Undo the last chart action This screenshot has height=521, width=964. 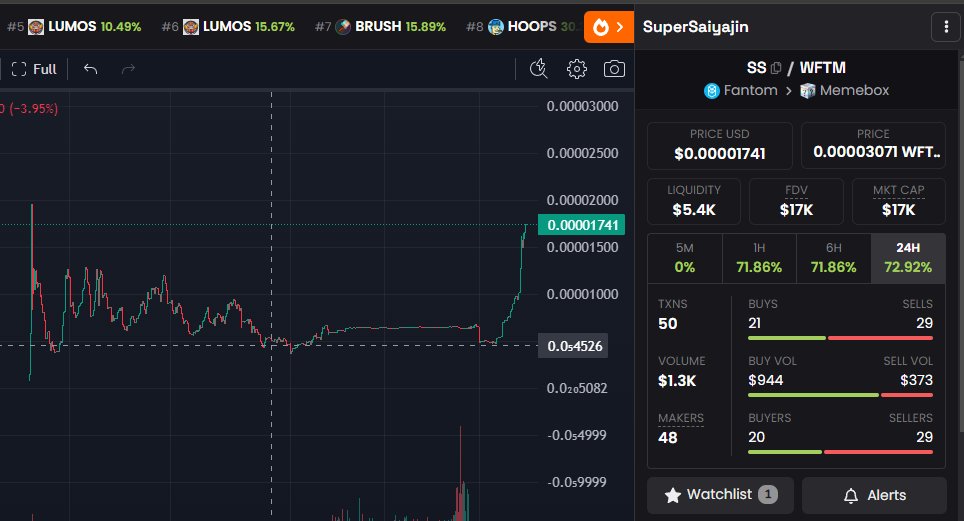pos(90,69)
